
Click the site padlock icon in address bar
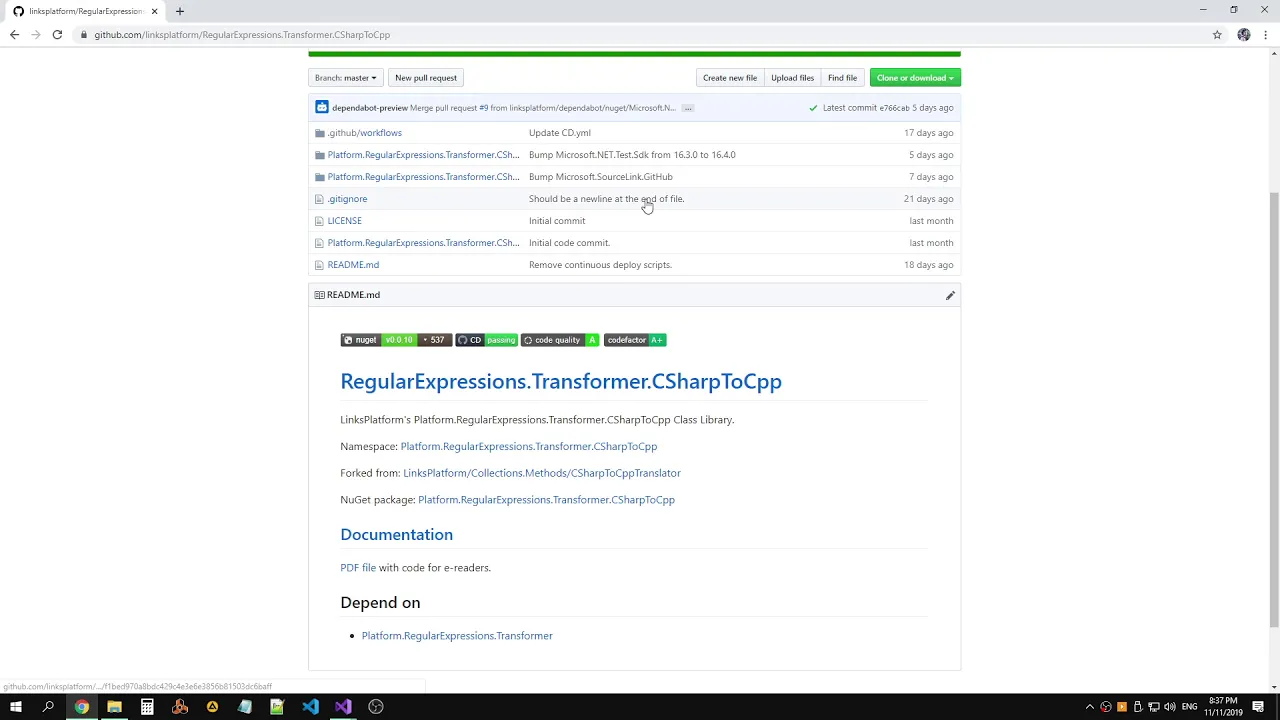point(85,35)
